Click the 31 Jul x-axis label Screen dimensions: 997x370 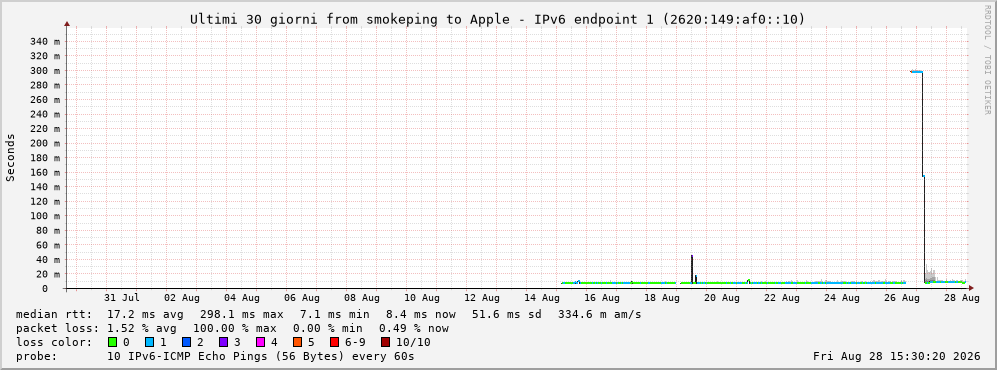[x=121, y=298]
